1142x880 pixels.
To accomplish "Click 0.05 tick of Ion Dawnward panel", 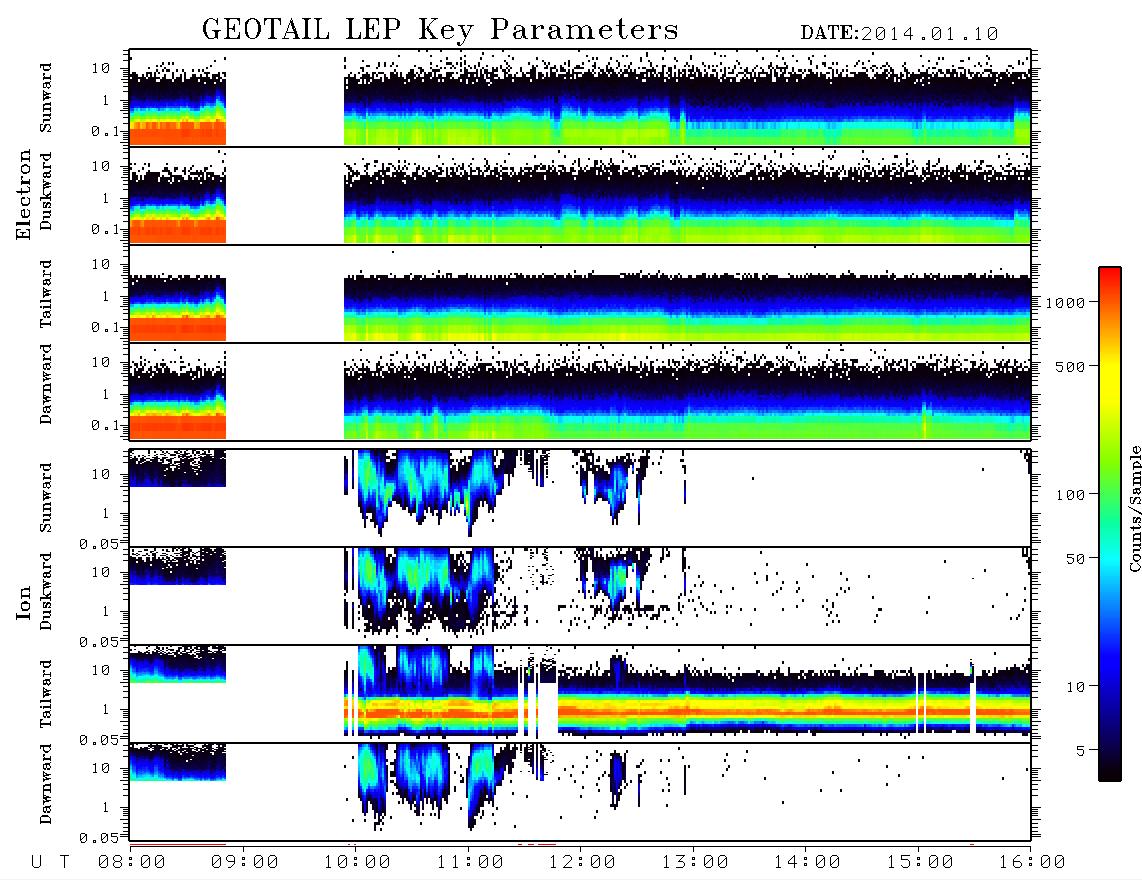I will tap(99, 838).
